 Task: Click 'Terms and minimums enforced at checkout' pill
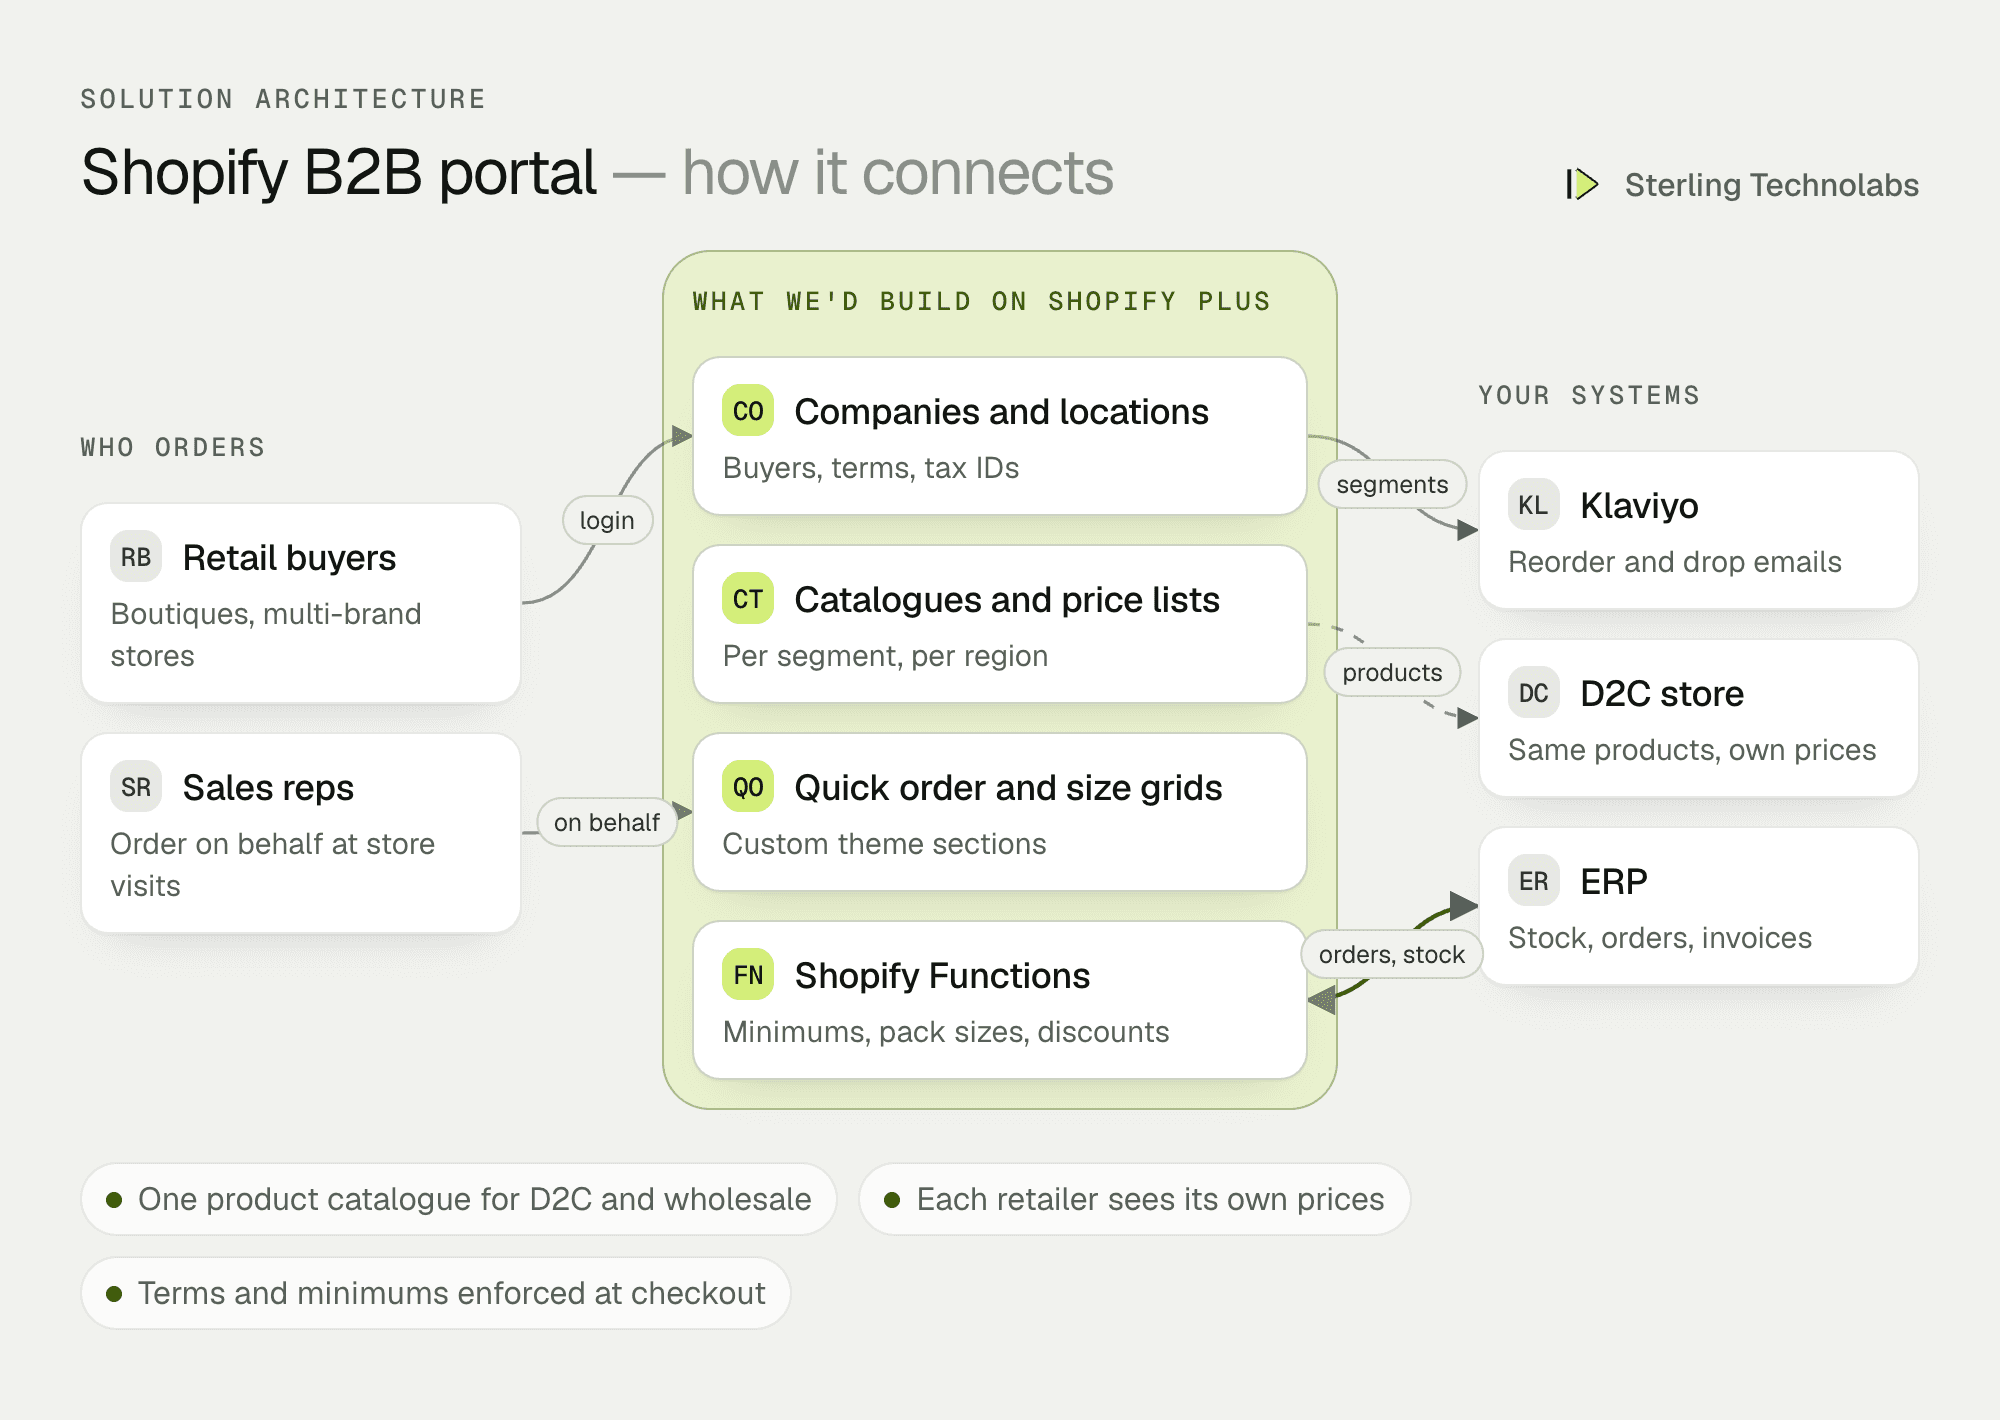(x=436, y=1292)
